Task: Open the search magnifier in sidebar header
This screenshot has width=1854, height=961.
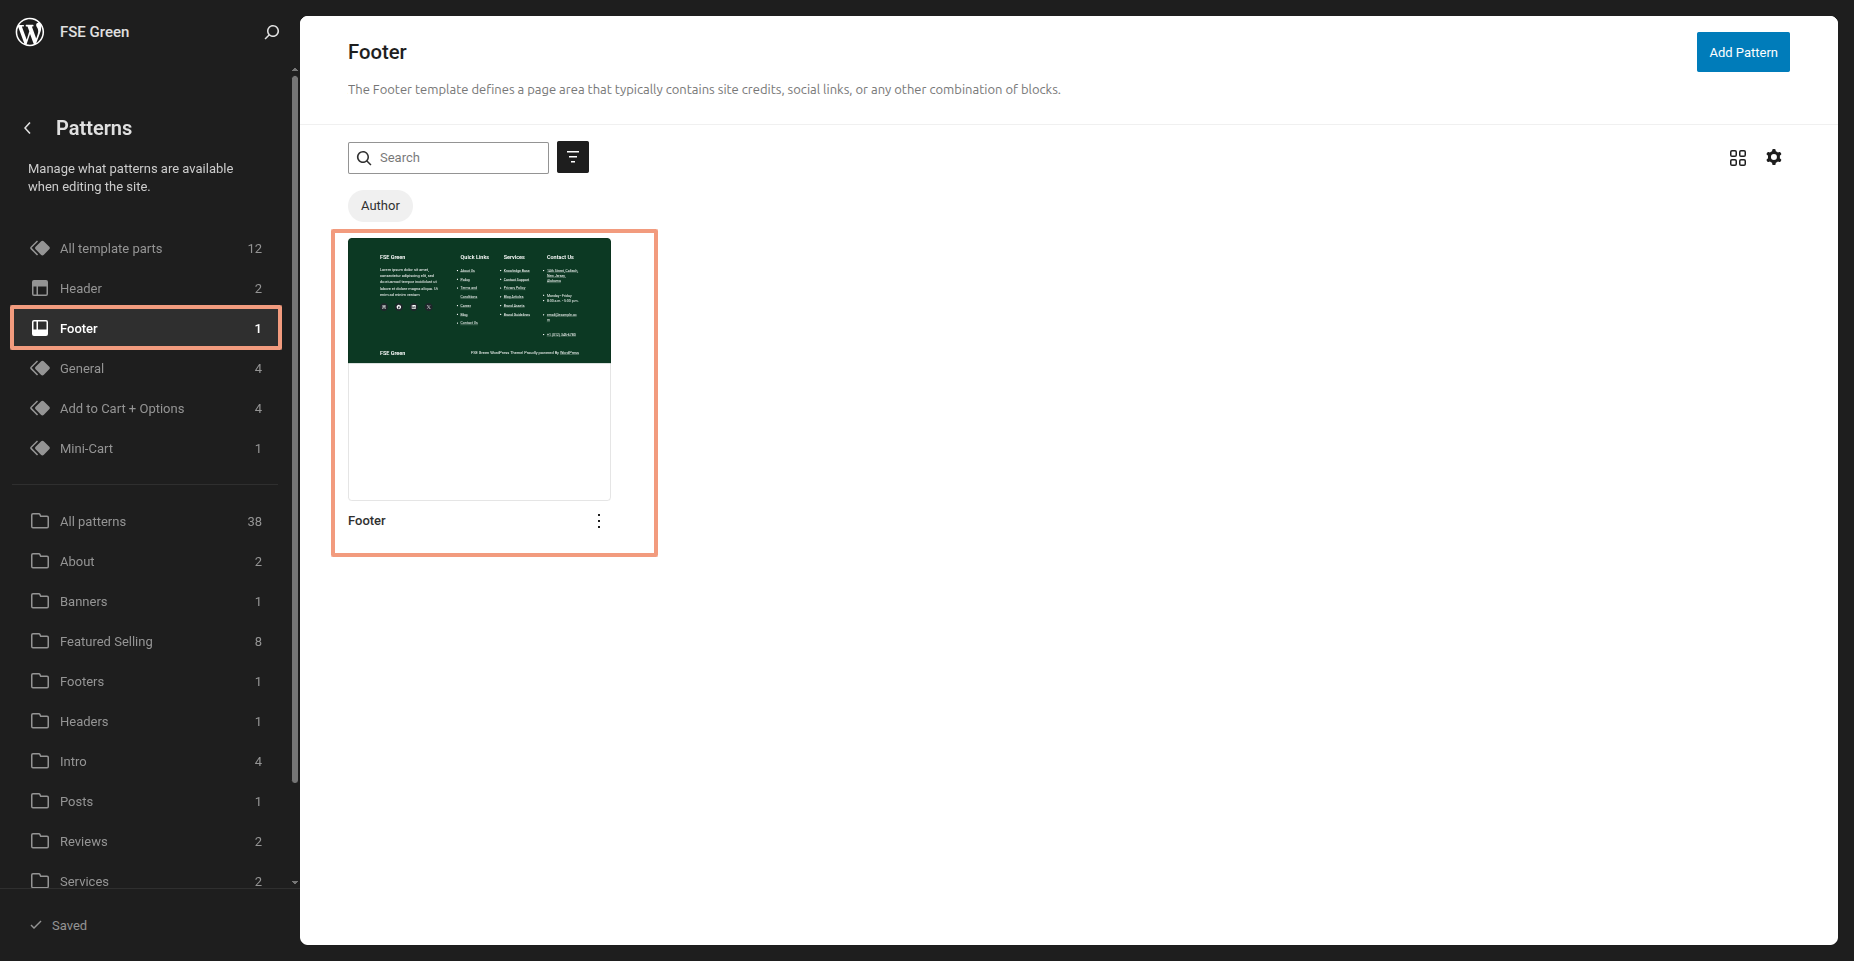Action: point(271,32)
